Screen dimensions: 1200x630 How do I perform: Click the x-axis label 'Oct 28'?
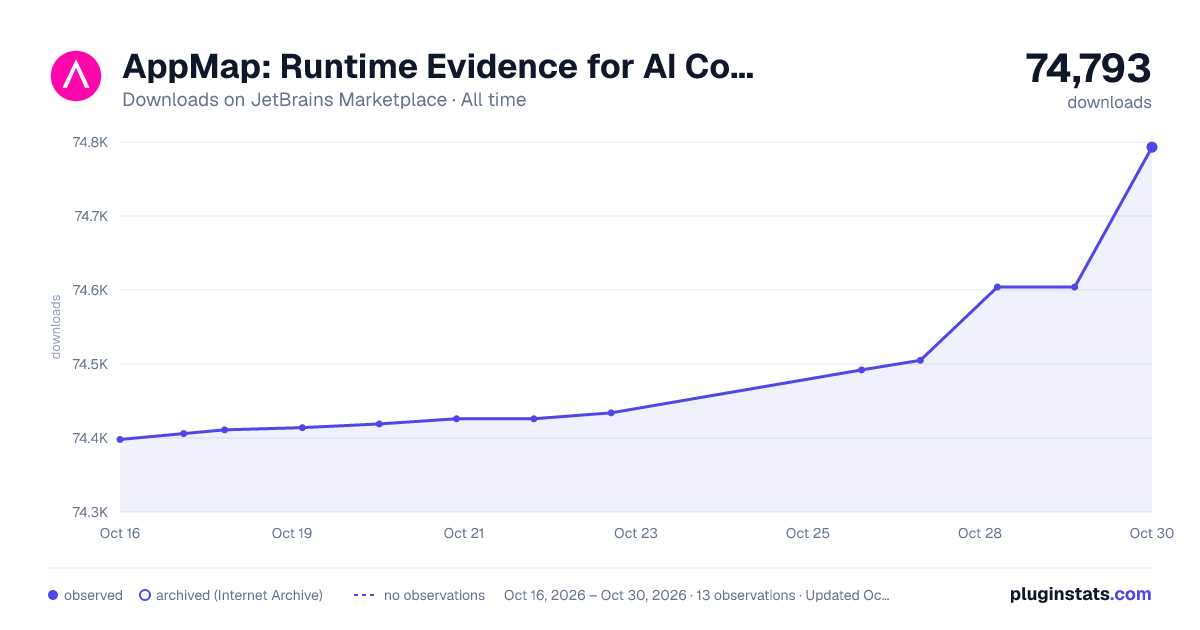(980, 533)
